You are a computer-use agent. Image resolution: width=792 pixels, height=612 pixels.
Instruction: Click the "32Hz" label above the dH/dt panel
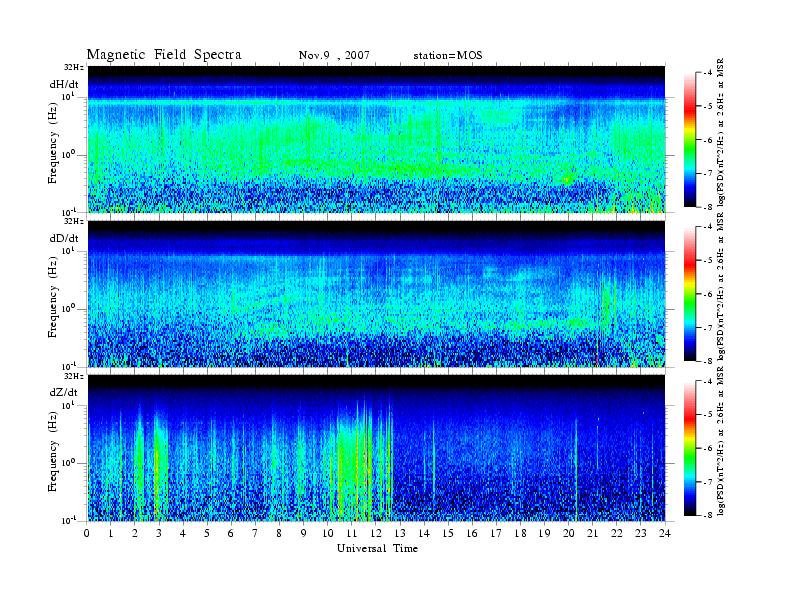pyautogui.click(x=74, y=67)
